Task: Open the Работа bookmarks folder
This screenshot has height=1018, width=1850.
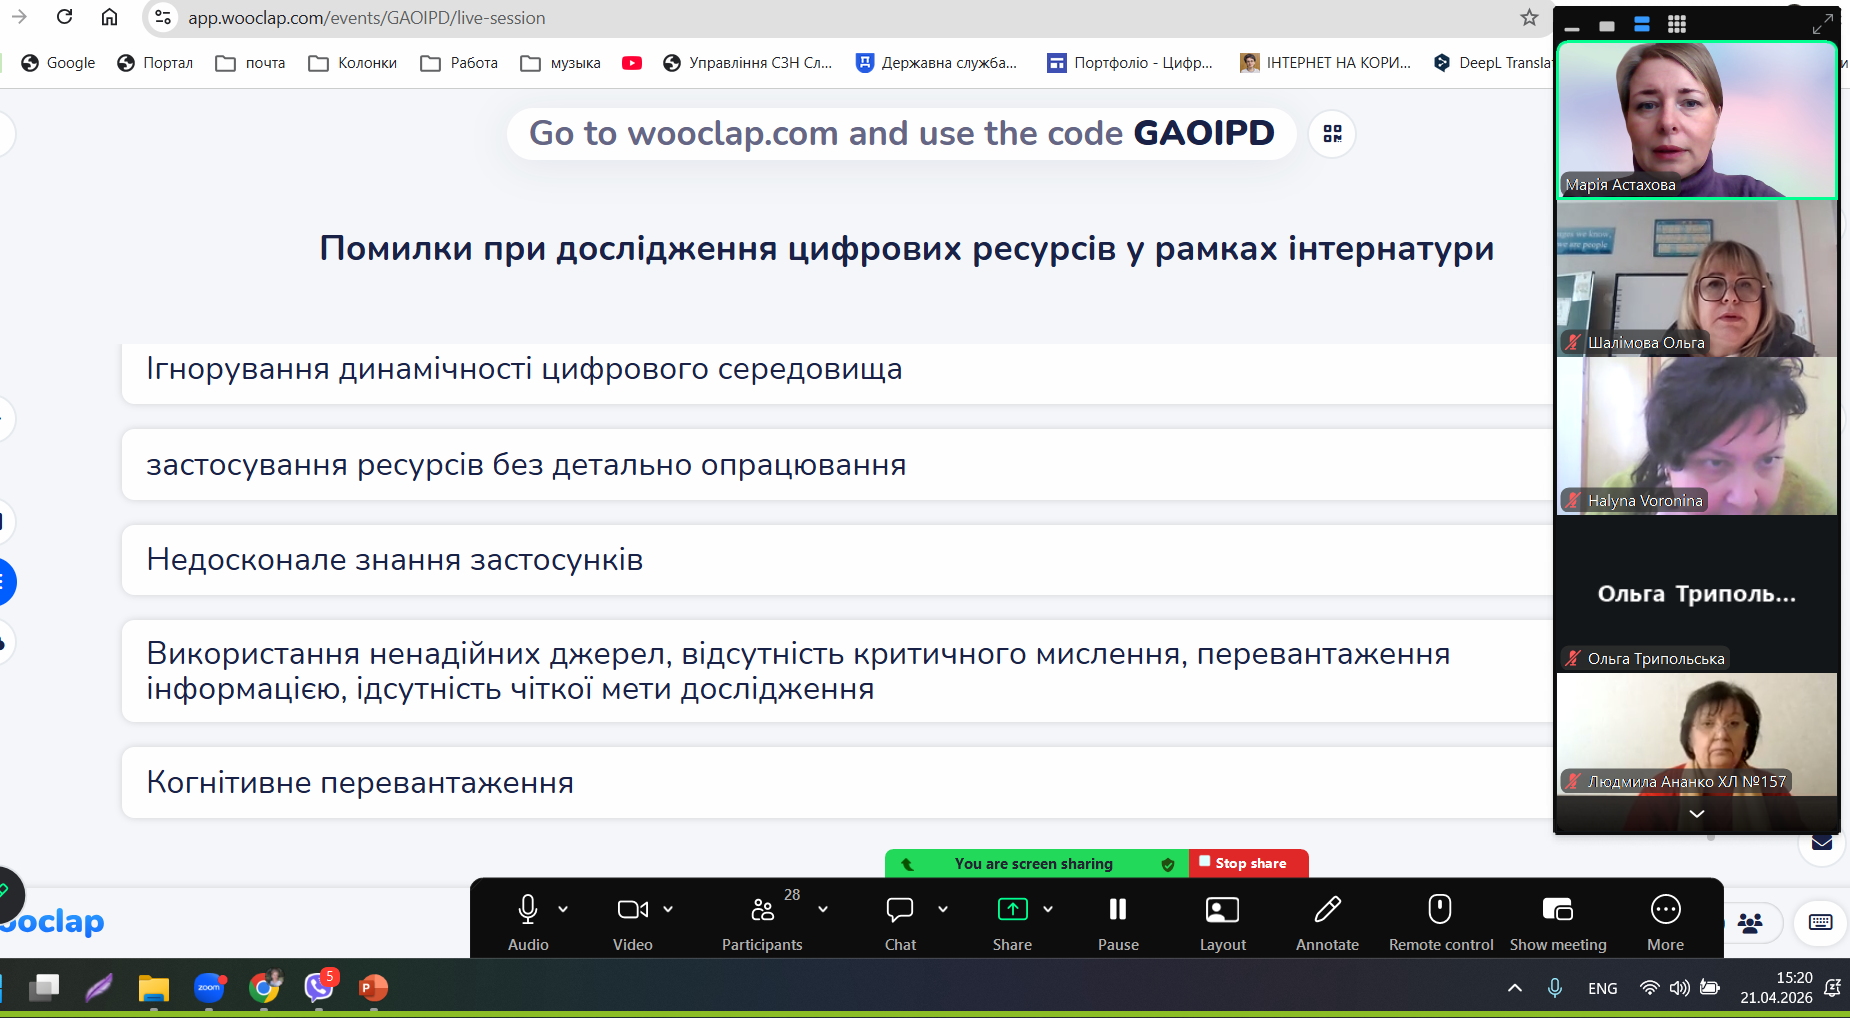Action: tap(460, 63)
